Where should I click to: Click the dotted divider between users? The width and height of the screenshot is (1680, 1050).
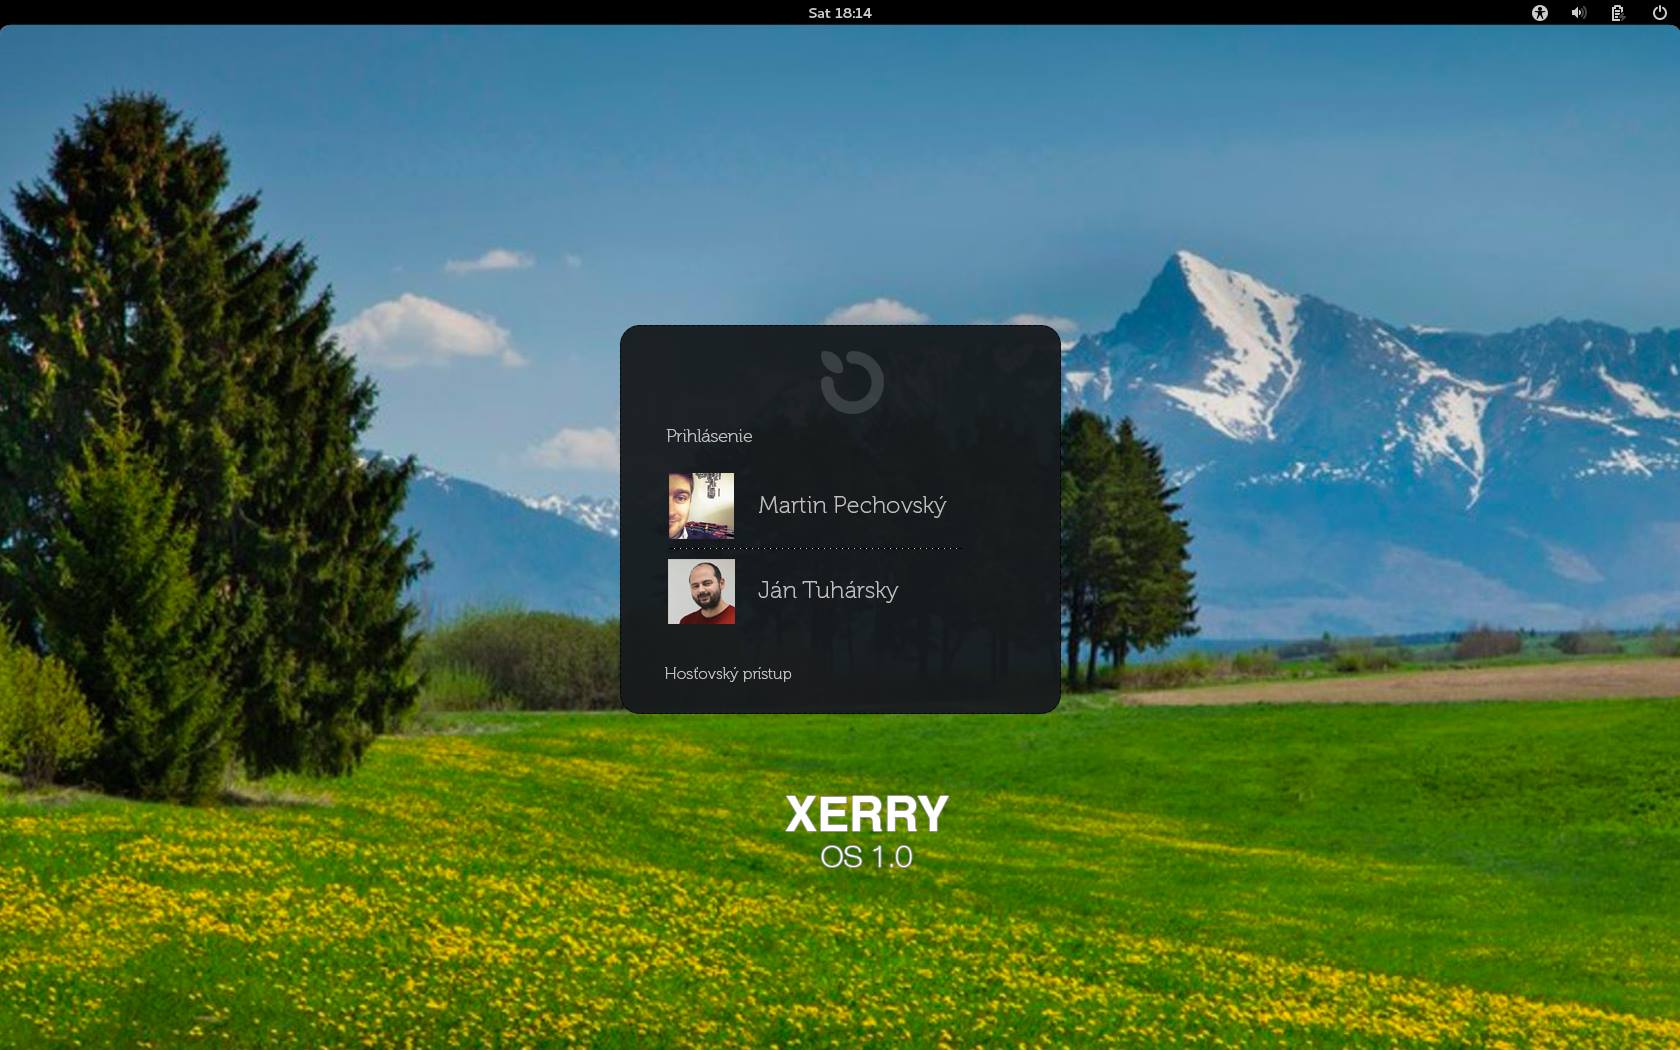tap(814, 548)
